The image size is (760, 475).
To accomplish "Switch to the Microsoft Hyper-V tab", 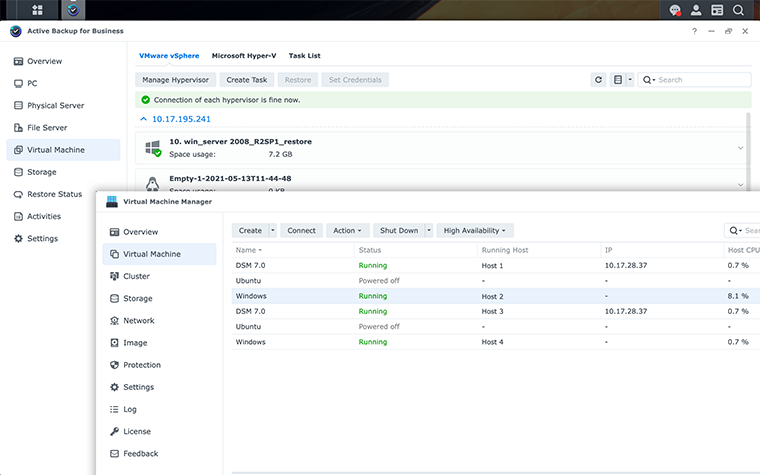I will coord(244,55).
